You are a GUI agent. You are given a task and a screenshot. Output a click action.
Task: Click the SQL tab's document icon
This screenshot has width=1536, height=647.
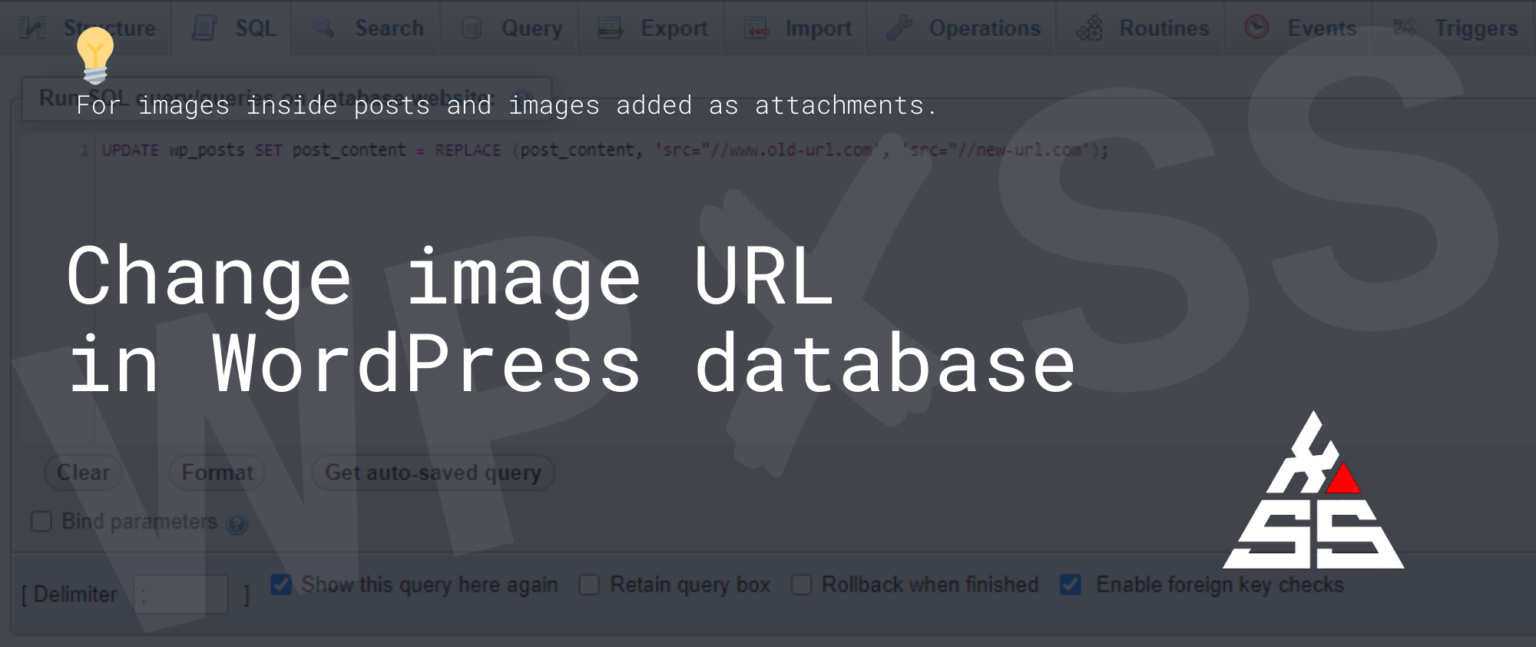[x=205, y=28]
